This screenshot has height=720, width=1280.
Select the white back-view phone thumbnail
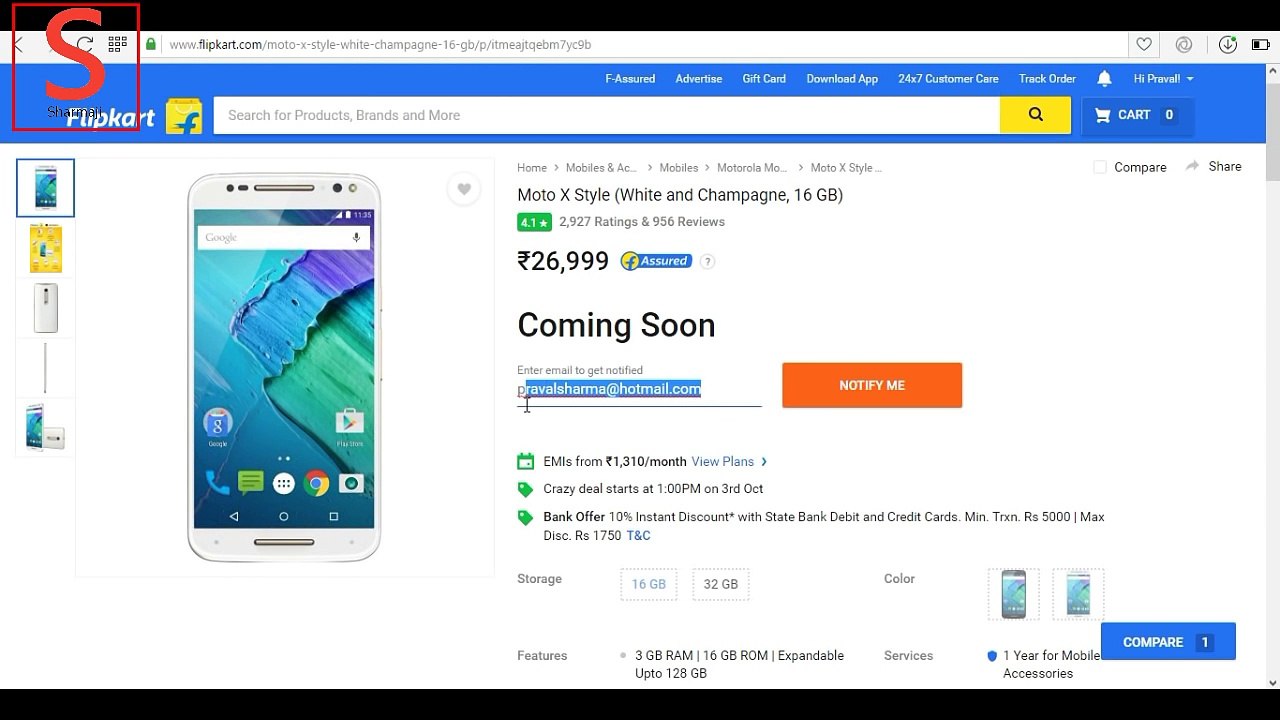click(x=45, y=308)
